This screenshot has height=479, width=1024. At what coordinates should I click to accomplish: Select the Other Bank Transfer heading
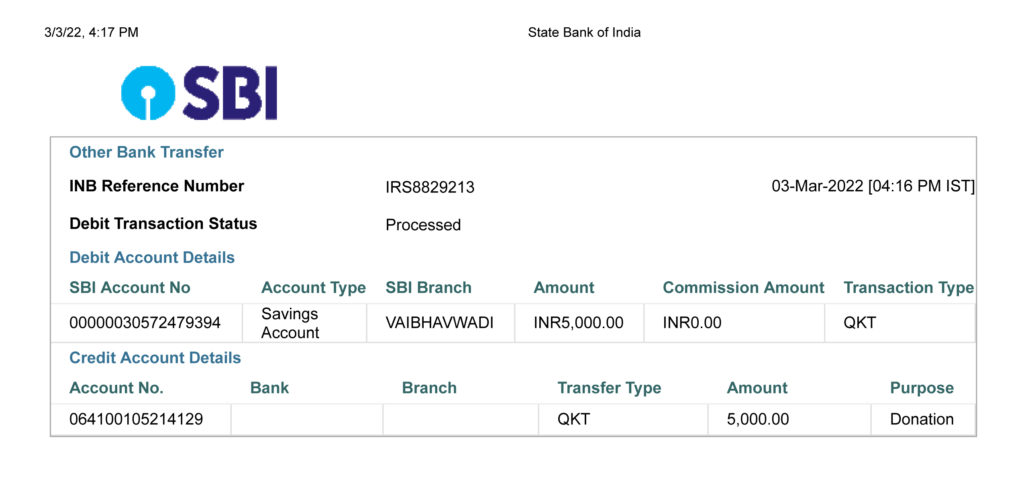146,152
